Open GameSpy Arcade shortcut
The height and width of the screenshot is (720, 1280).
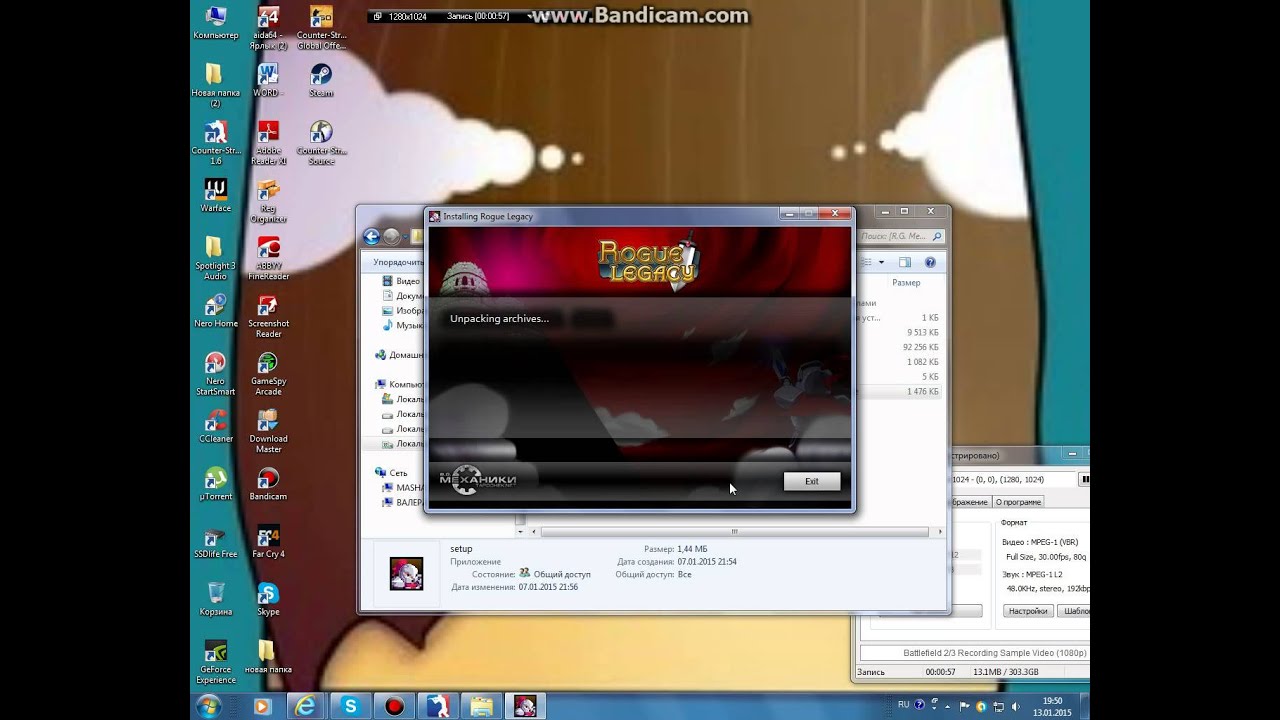click(x=268, y=373)
